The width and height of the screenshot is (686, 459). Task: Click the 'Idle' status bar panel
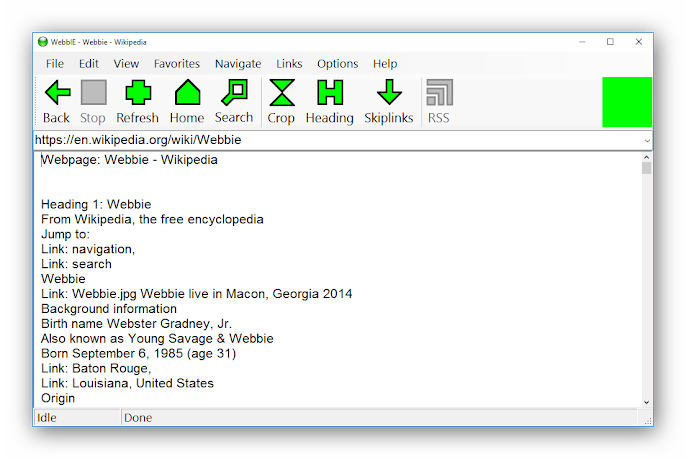point(77,418)
